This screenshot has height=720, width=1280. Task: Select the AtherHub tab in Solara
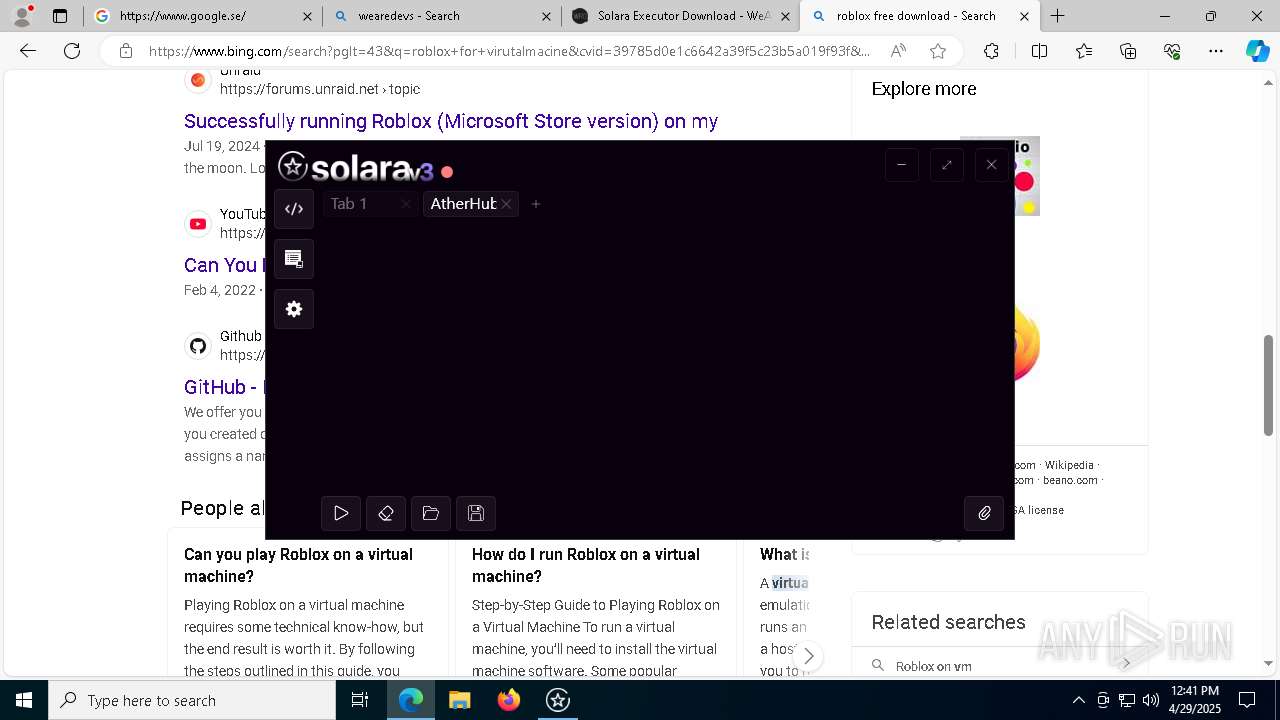click(x=463, y=204)
